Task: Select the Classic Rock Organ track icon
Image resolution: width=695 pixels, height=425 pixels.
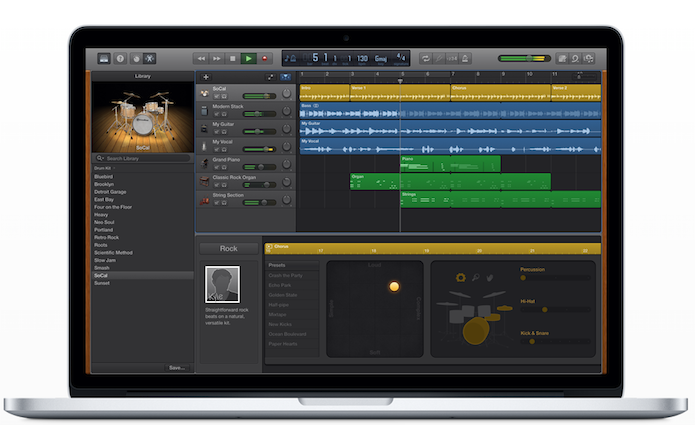Action: pos(204,182)
